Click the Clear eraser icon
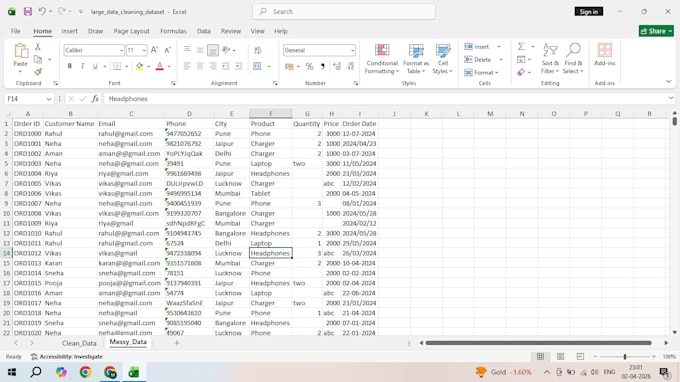 [521, 72]
